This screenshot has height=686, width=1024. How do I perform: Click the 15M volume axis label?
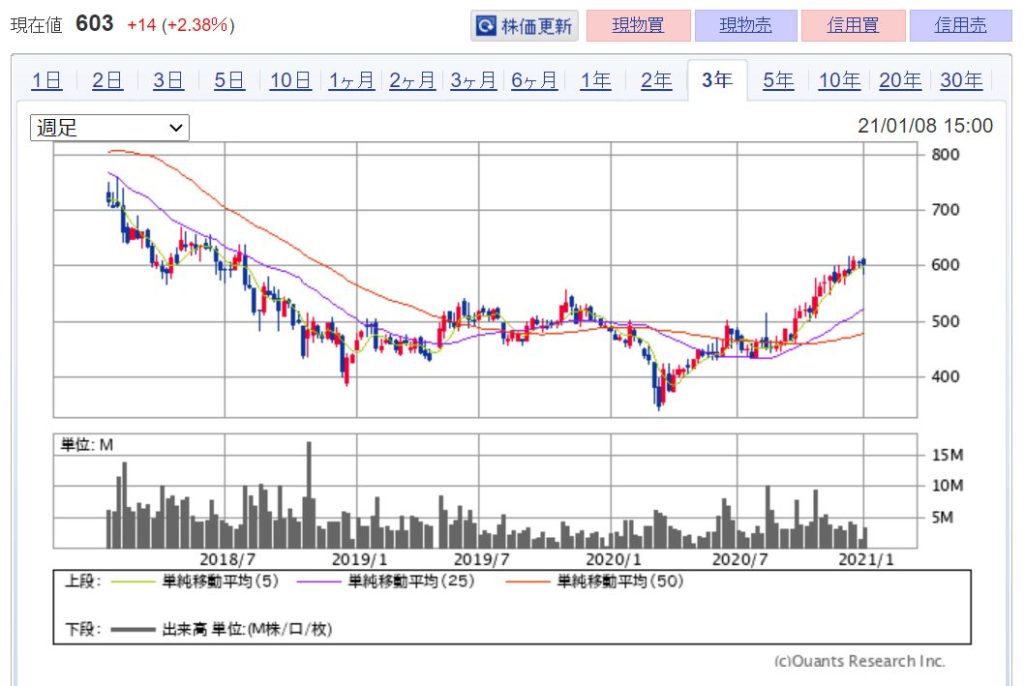947,455
